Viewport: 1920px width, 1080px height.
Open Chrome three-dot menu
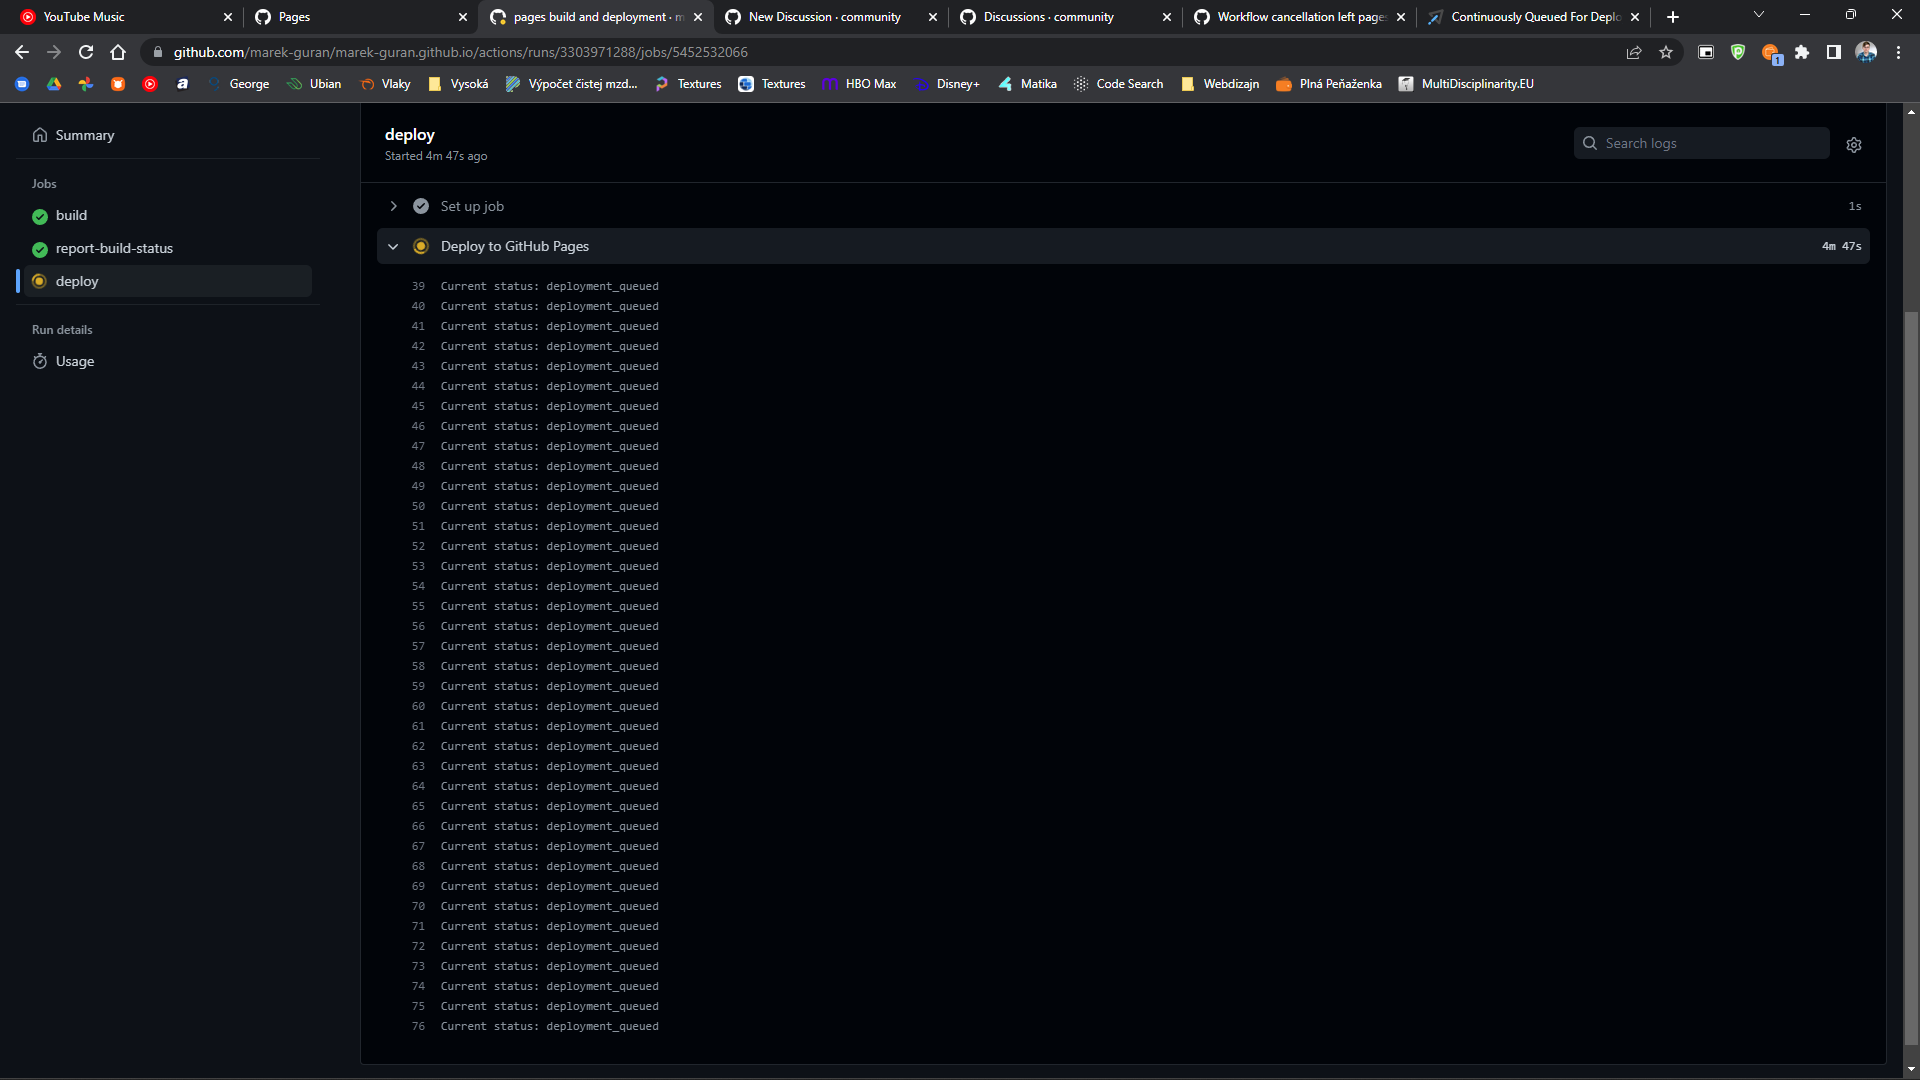[x=1898, y=52]
